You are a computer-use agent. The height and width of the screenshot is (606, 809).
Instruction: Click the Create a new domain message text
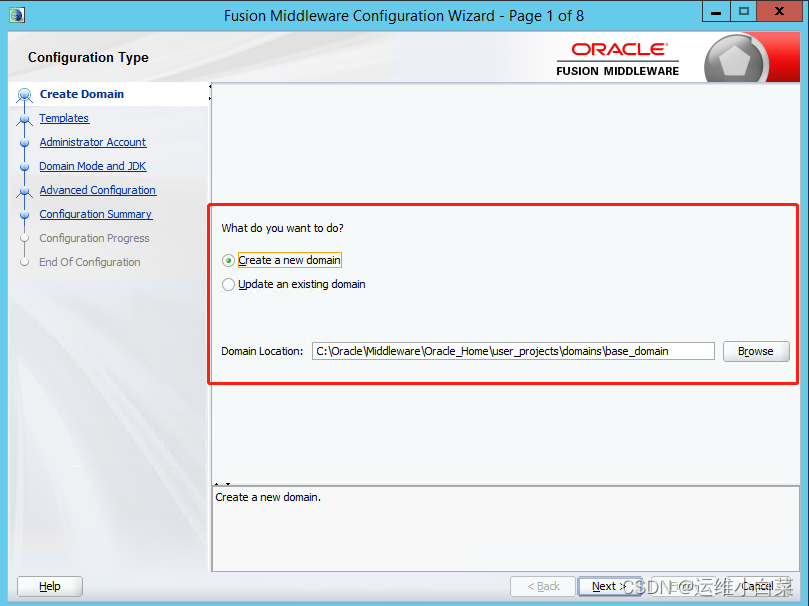click(268, 497)
